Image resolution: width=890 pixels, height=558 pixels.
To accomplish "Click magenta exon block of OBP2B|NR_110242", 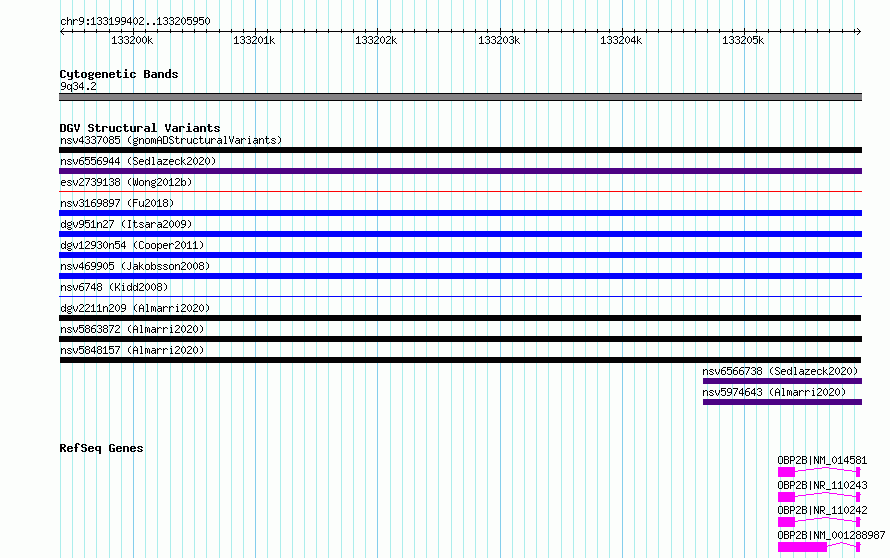I will [786, 522].
